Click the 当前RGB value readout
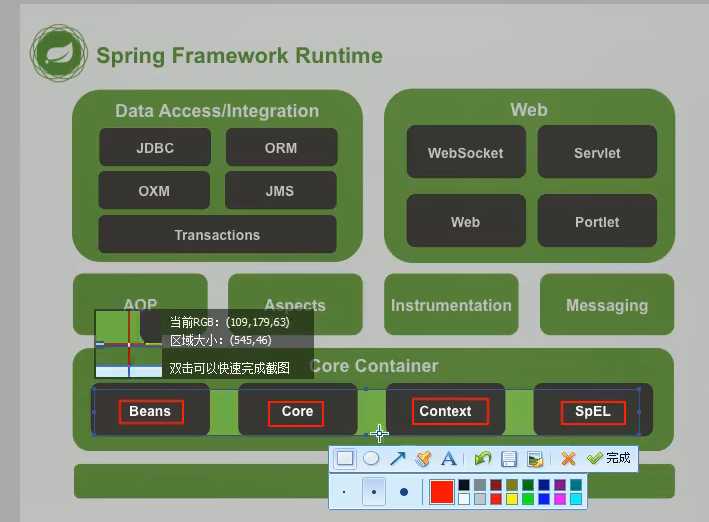Image resolution: width=709 pixels, height=522 pixels. (229, 322)
